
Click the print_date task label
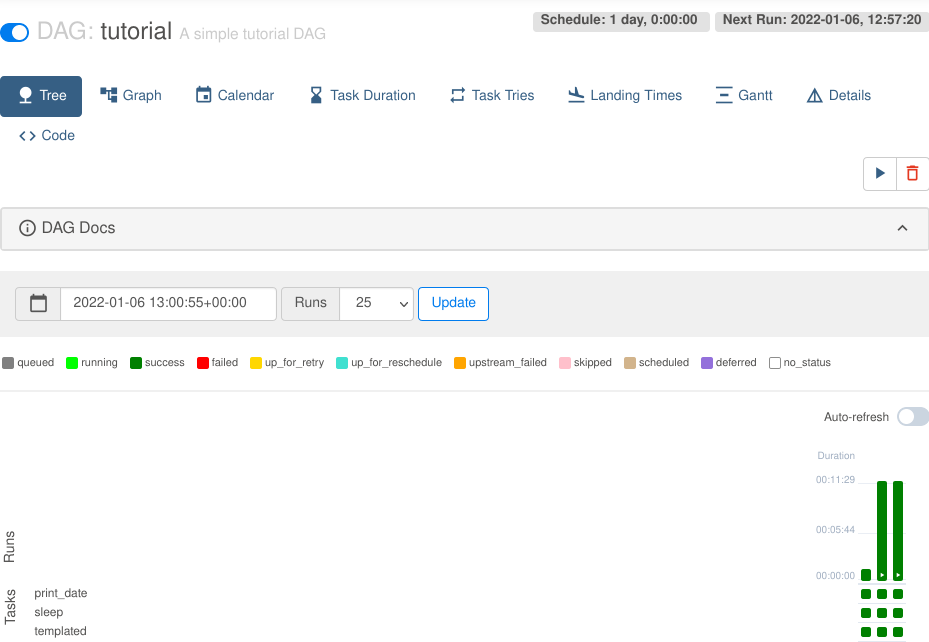(60, 593)
